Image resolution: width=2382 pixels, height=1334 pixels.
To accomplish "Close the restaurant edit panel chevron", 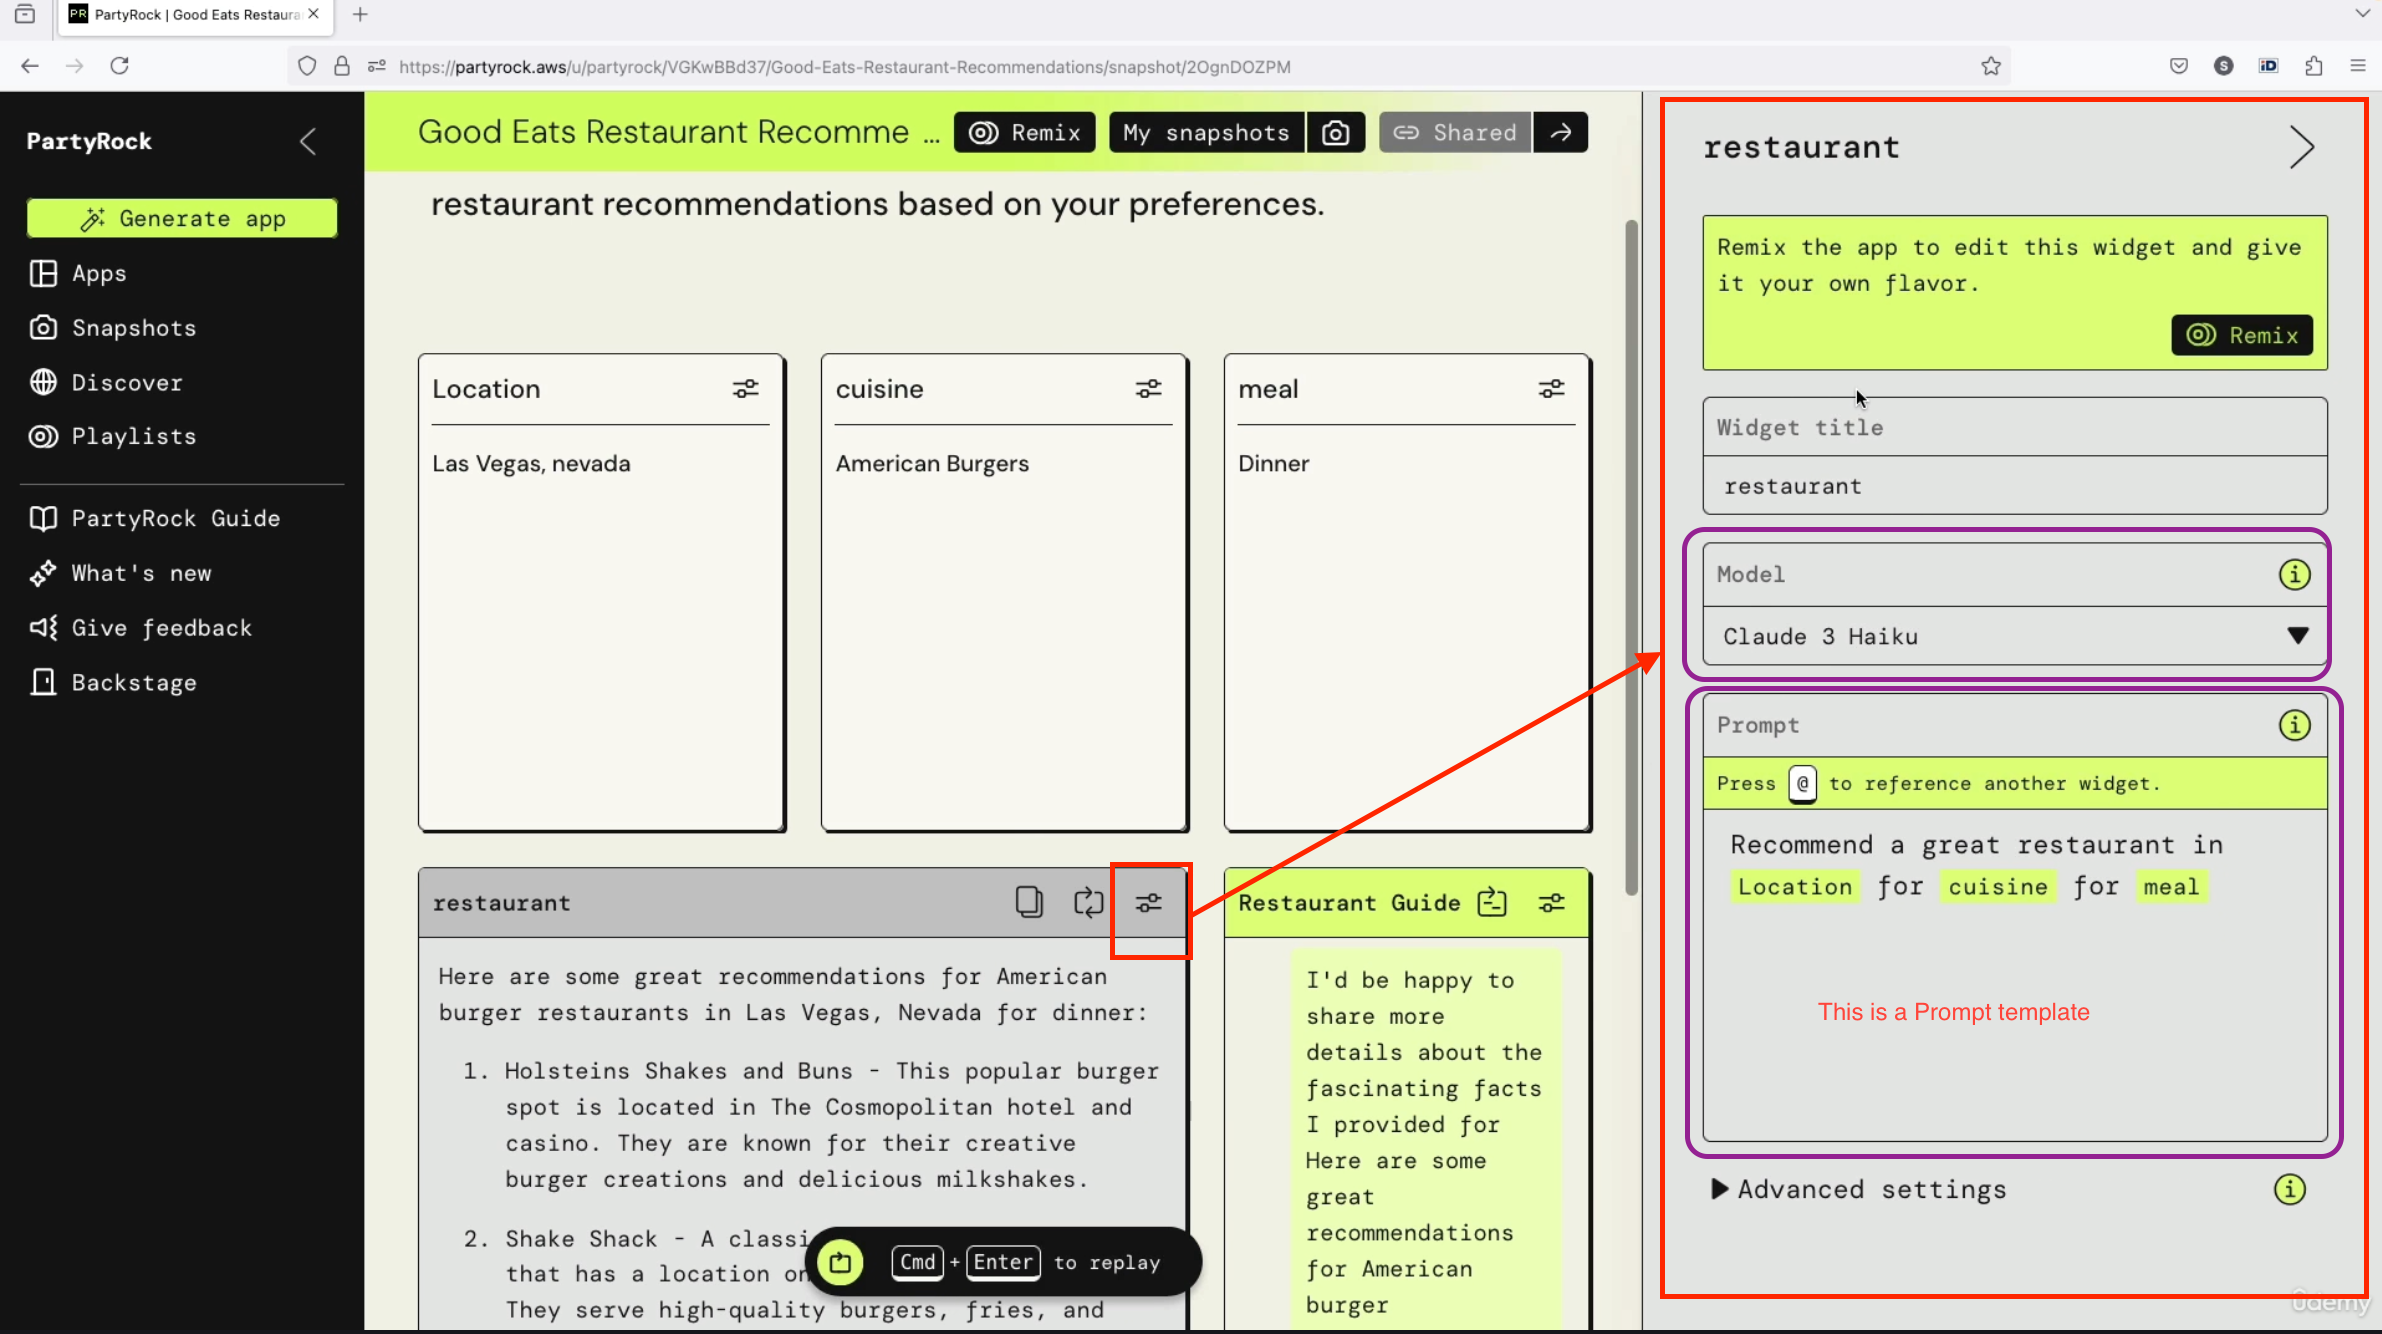I will click(2301, 147).
